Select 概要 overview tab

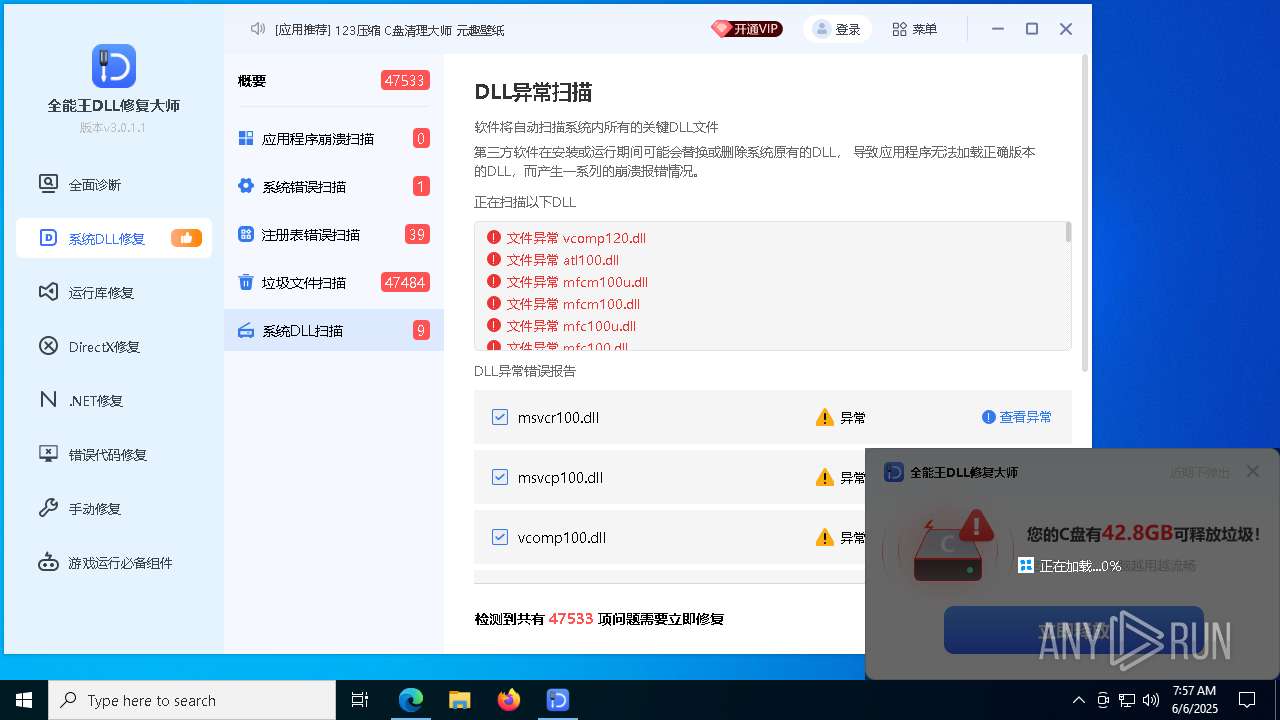(334, 81)
